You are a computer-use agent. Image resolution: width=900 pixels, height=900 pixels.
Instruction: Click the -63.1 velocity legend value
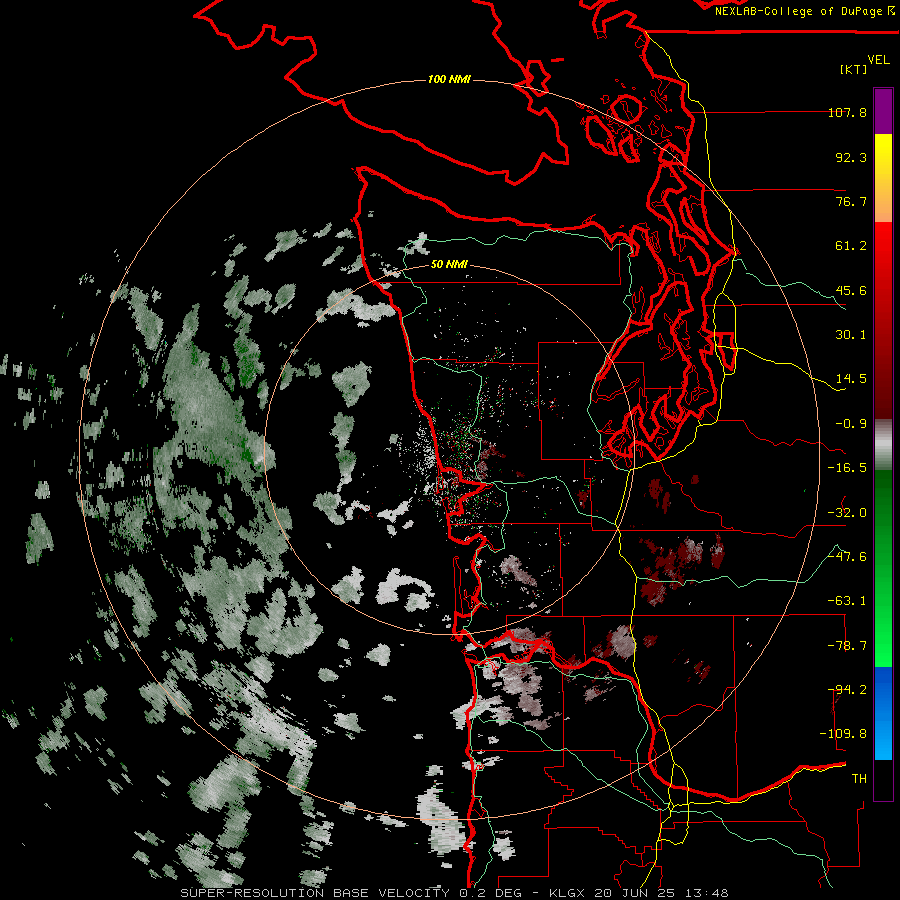pos(847,601)
